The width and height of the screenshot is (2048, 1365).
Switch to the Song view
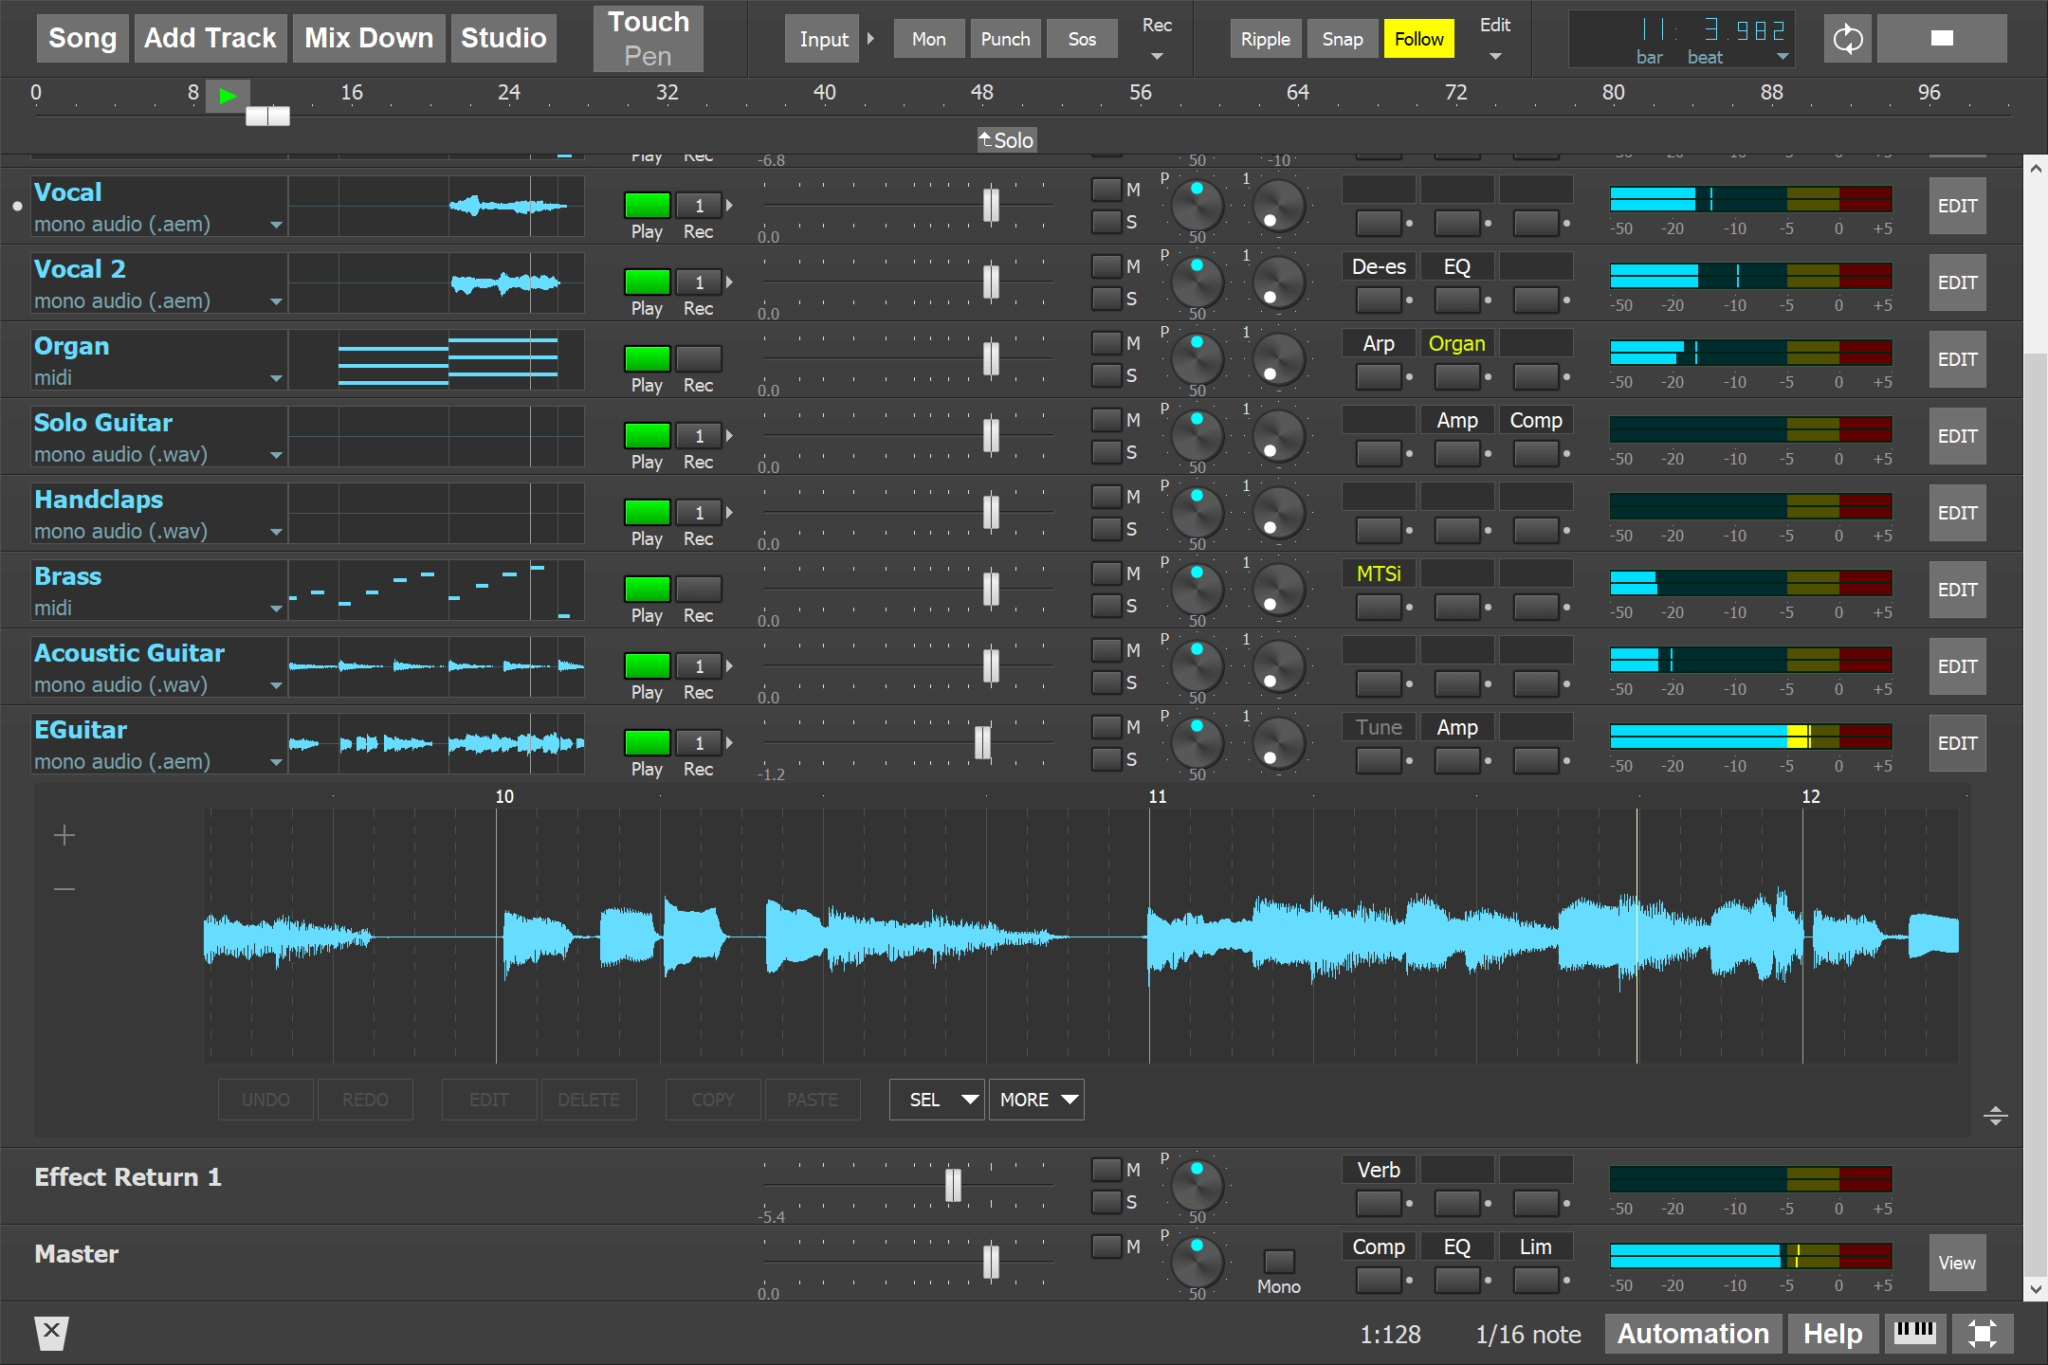pos(82,38)
